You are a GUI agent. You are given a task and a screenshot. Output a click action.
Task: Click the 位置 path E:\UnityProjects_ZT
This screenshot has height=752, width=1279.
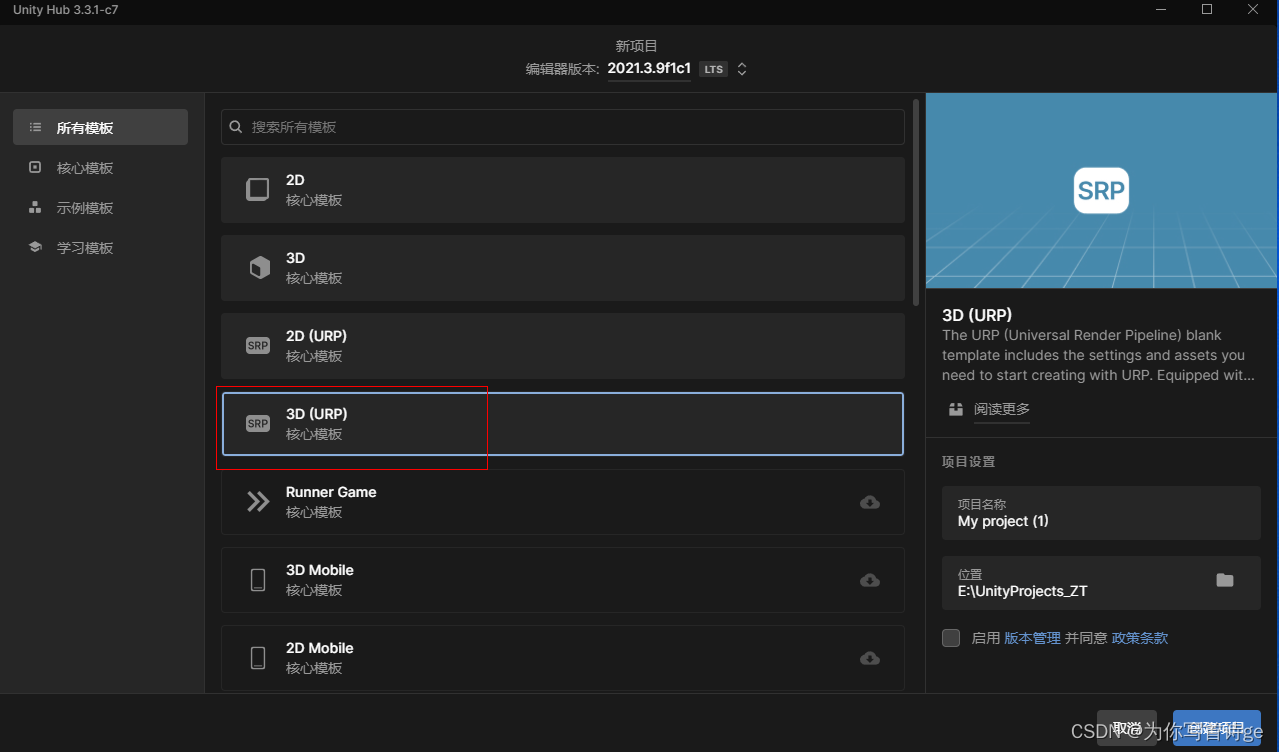tap(1023, 591)
